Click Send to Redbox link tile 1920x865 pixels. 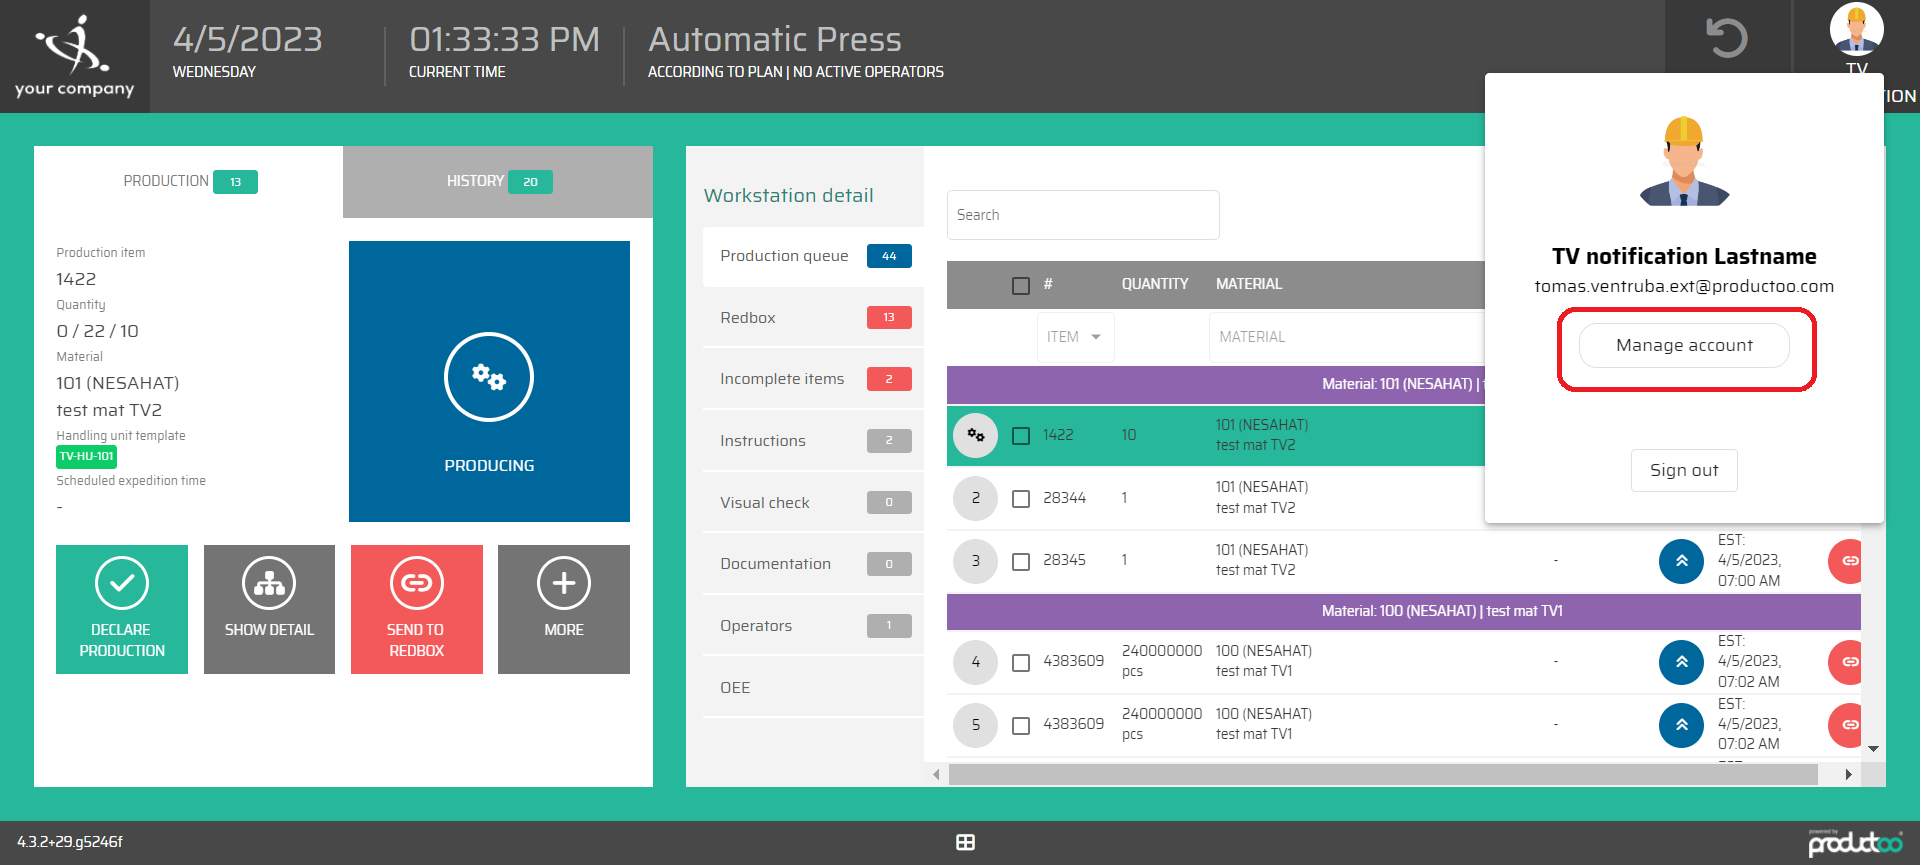pyautogui.click(x=416, y=609)
